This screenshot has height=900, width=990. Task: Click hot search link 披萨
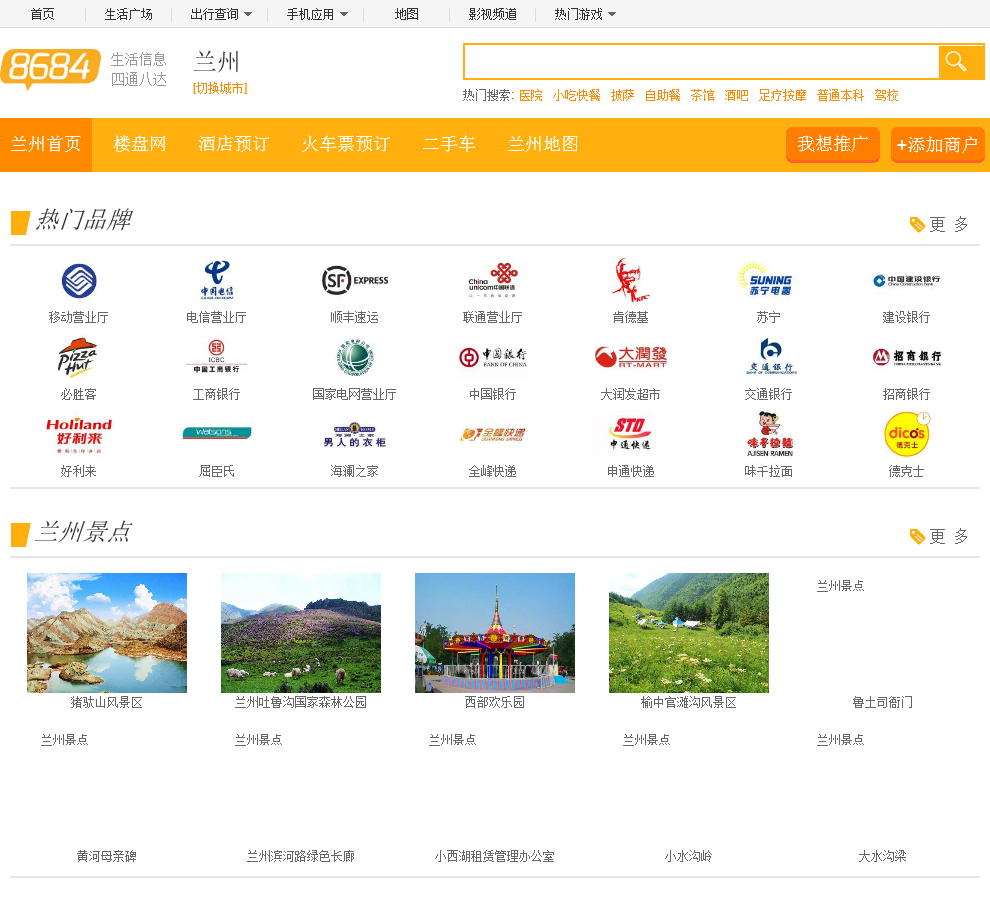point(622,95)
